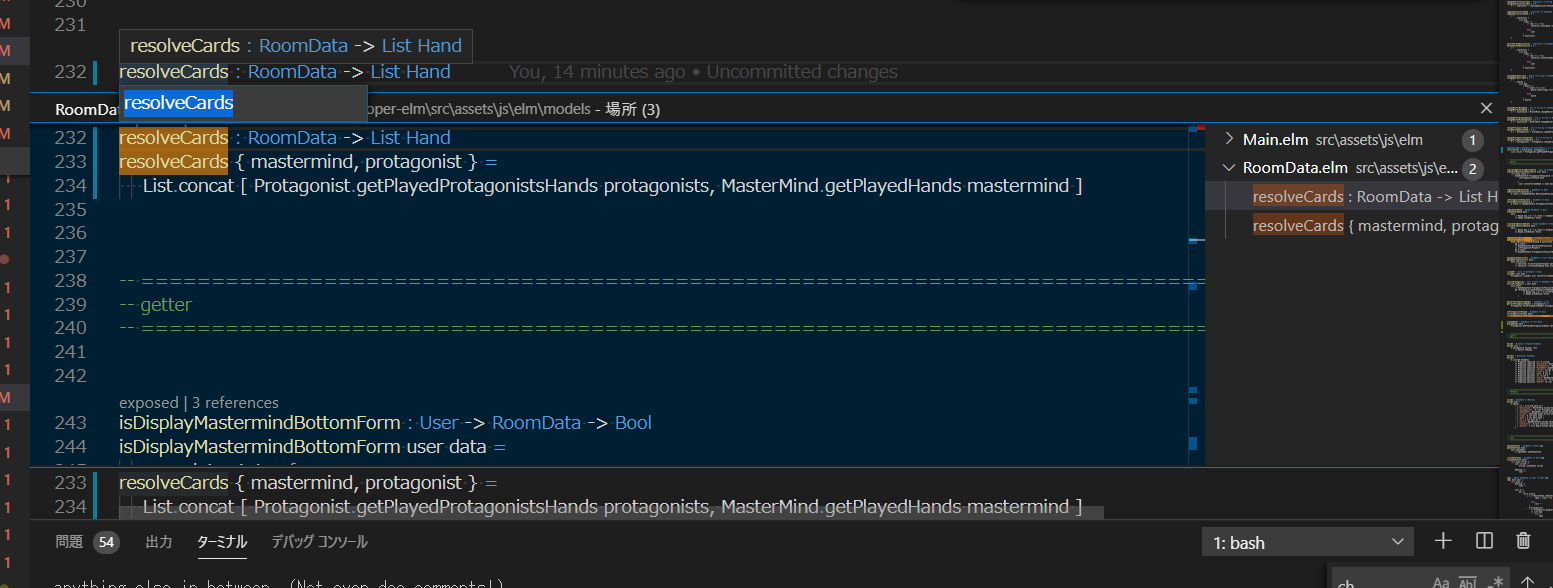
Task: Launch a new terminal with the plus icon
Action: click(x=1443, y=541)
